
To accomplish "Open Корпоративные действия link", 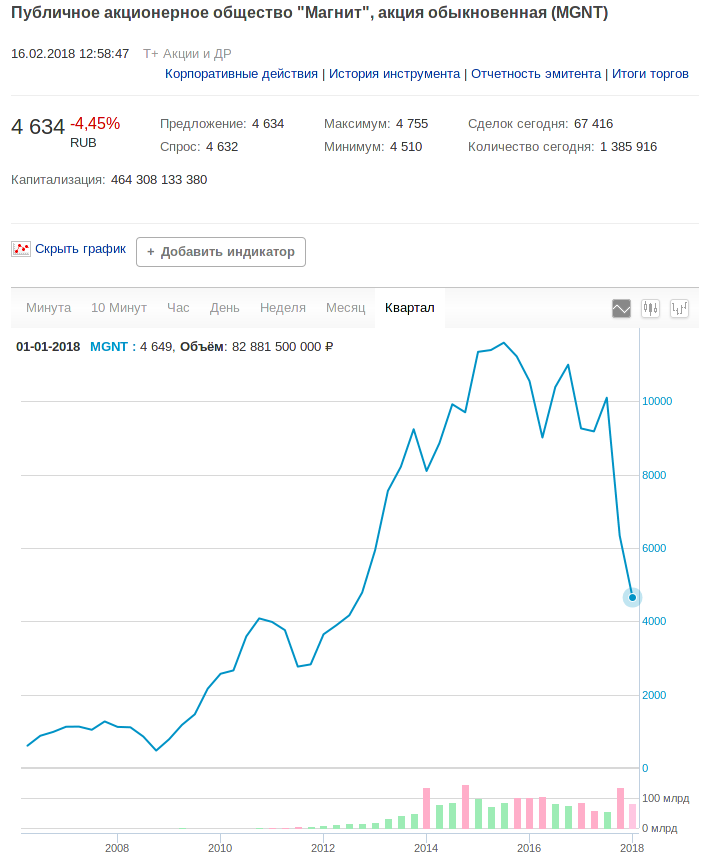I will tap(241, 74).
